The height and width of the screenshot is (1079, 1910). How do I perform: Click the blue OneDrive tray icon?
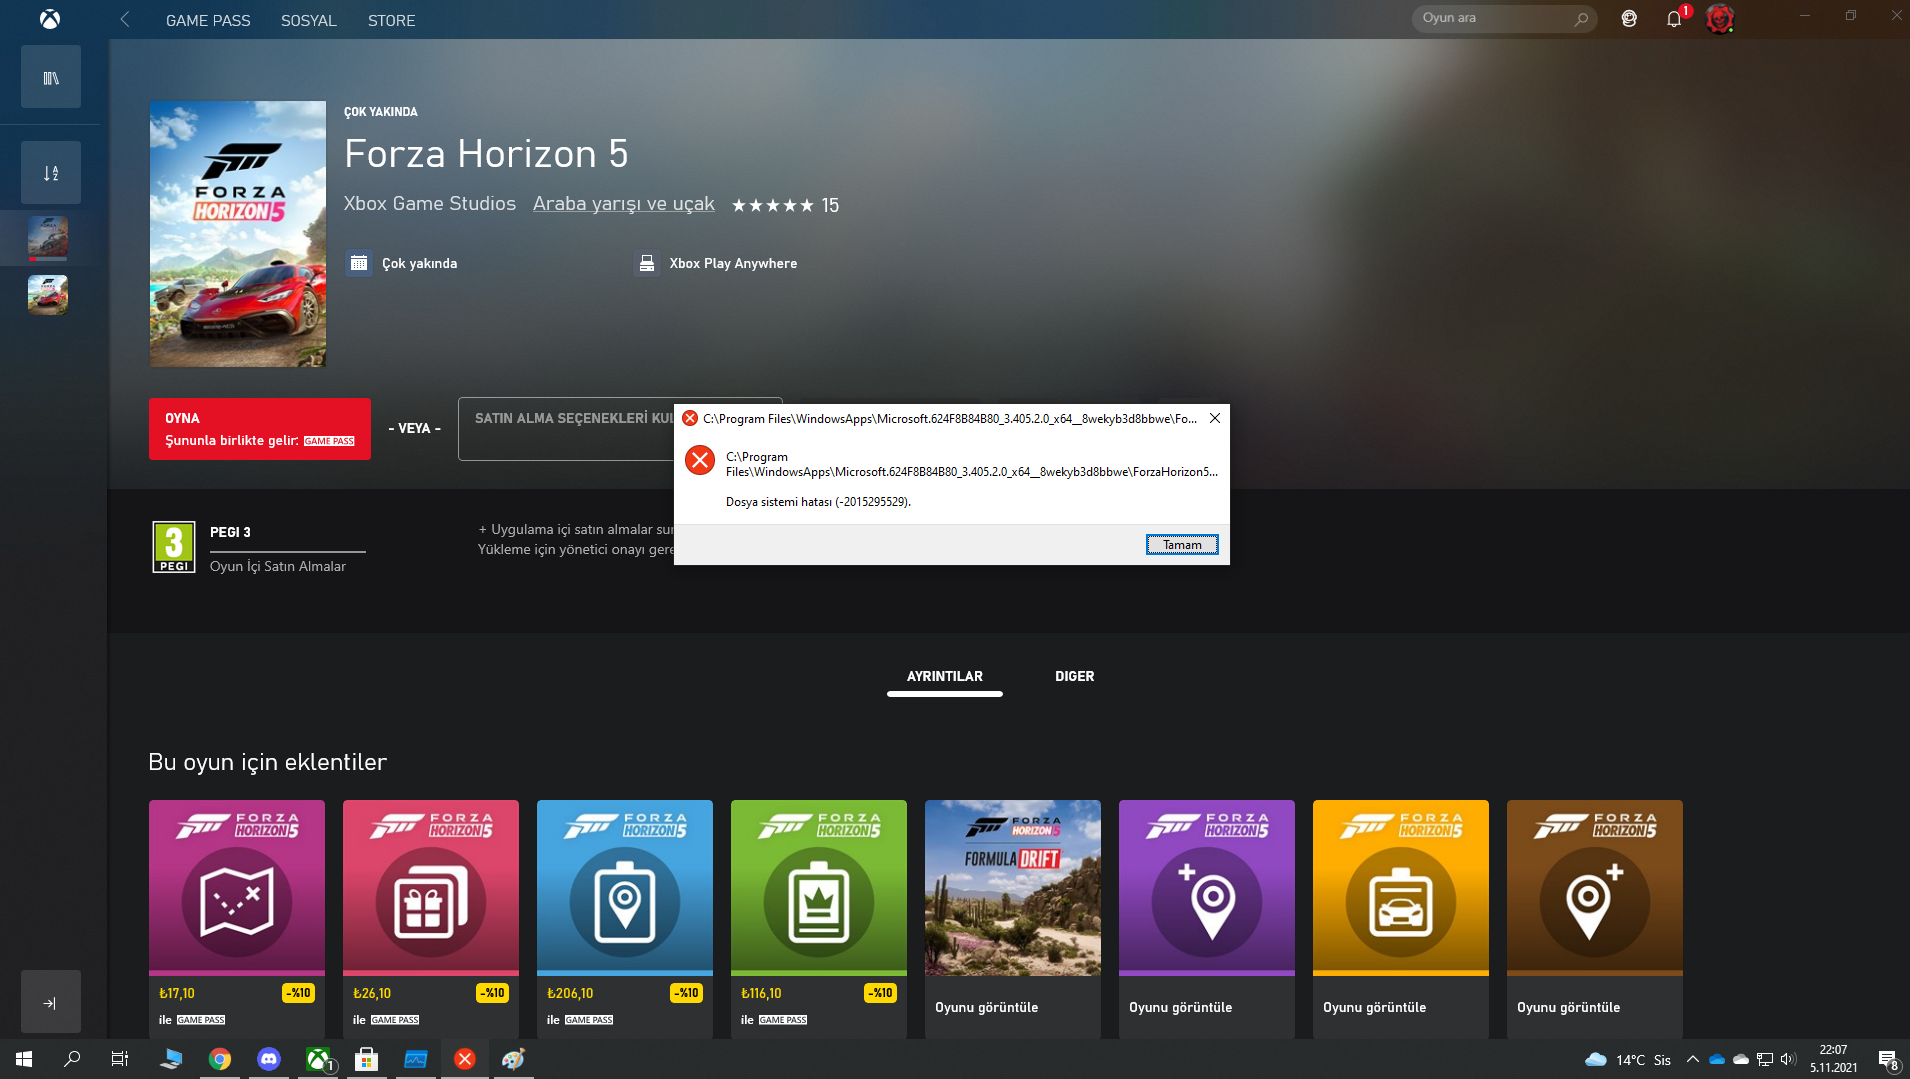click(x=1717, y=1059)
